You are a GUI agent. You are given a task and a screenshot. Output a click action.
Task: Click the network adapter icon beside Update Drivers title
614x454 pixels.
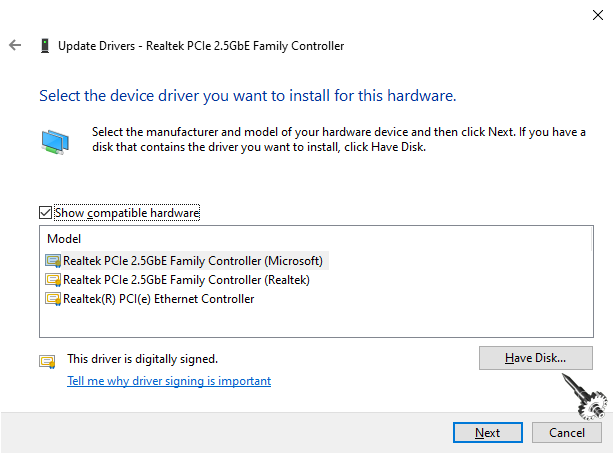[45, 46]
